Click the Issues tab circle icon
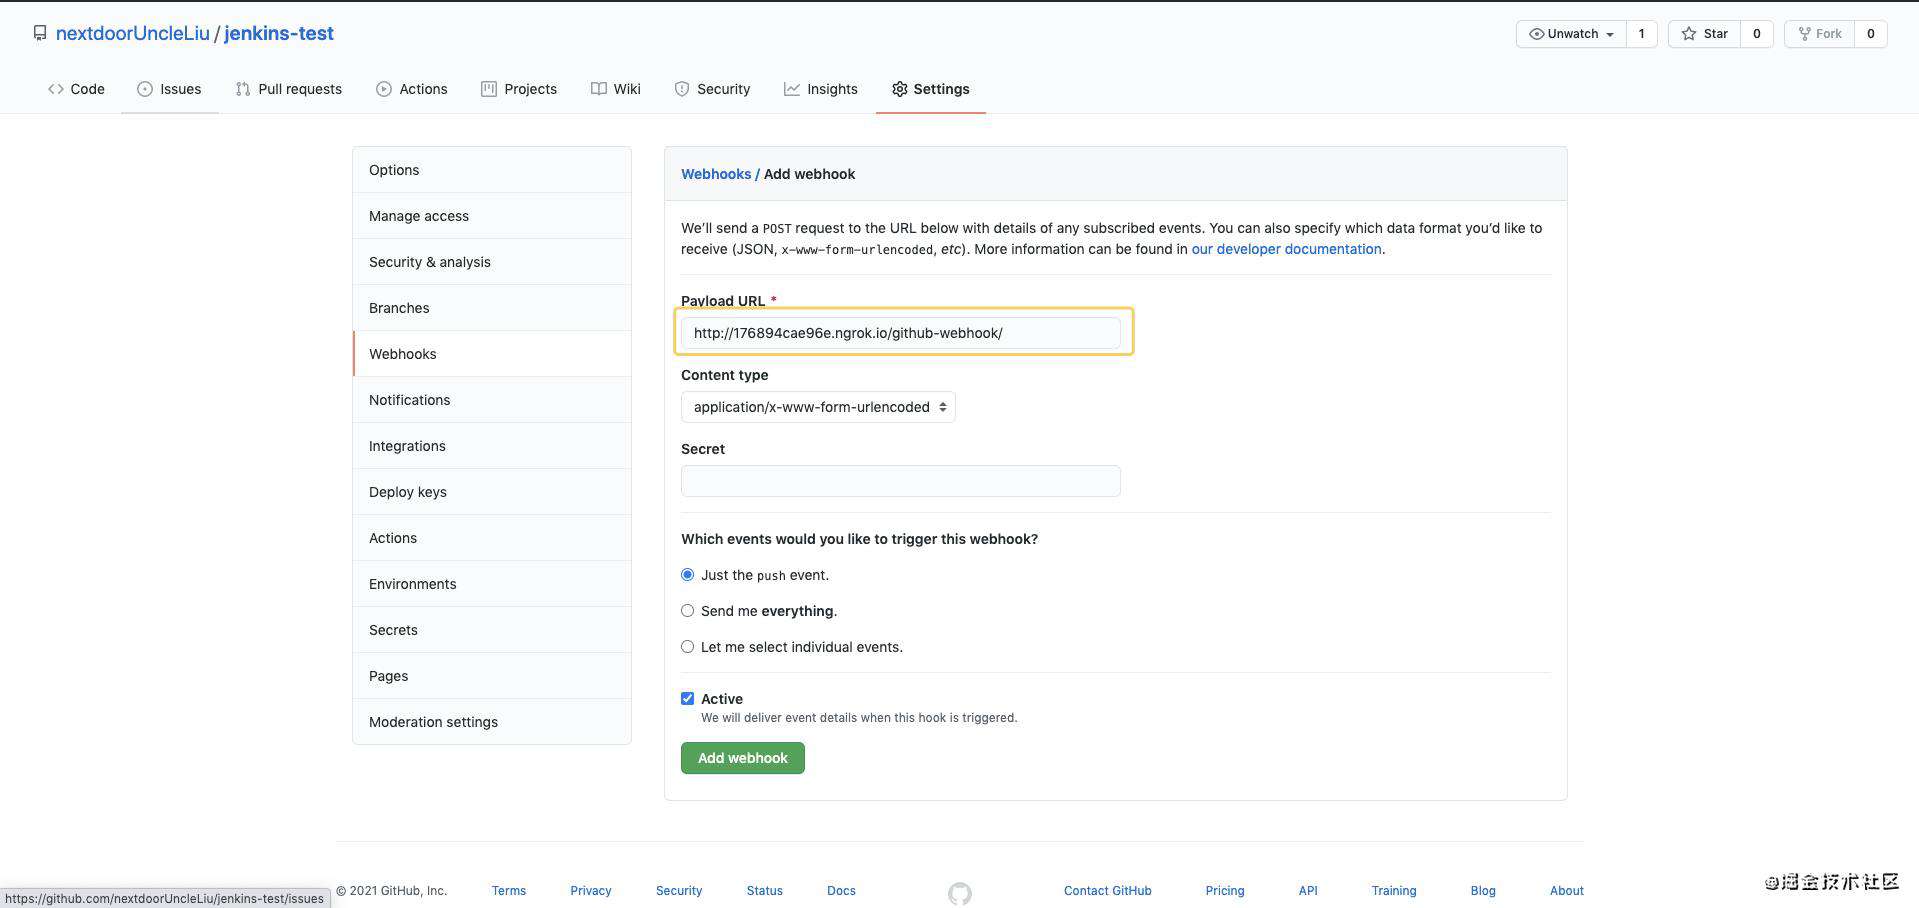The width and height of the screenshot is (1919, 908). tap(145, 89)
